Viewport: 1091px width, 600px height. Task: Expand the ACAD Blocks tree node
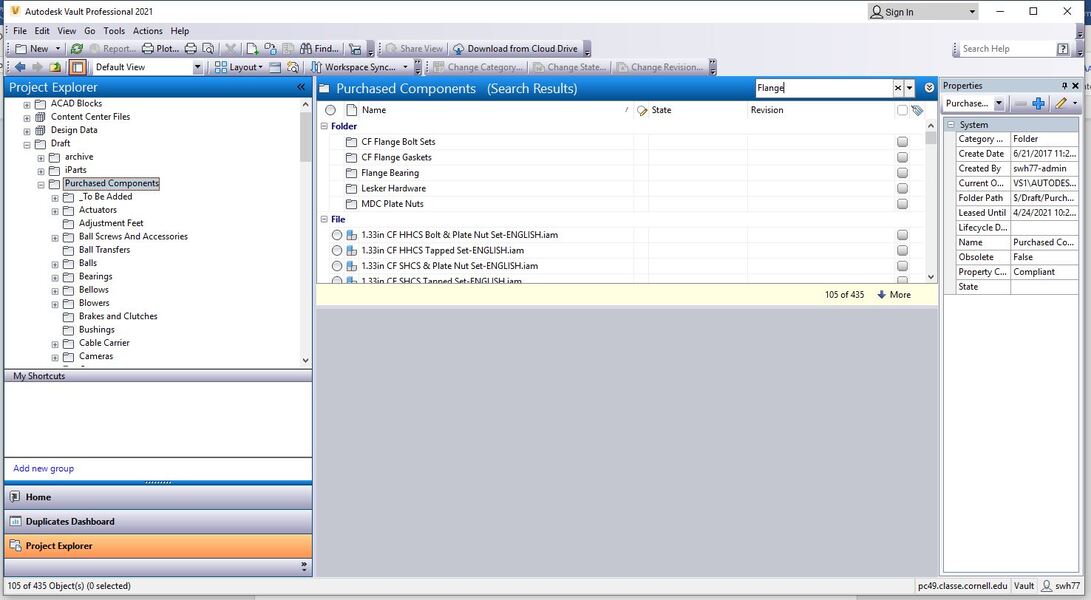tap(27, 104)
